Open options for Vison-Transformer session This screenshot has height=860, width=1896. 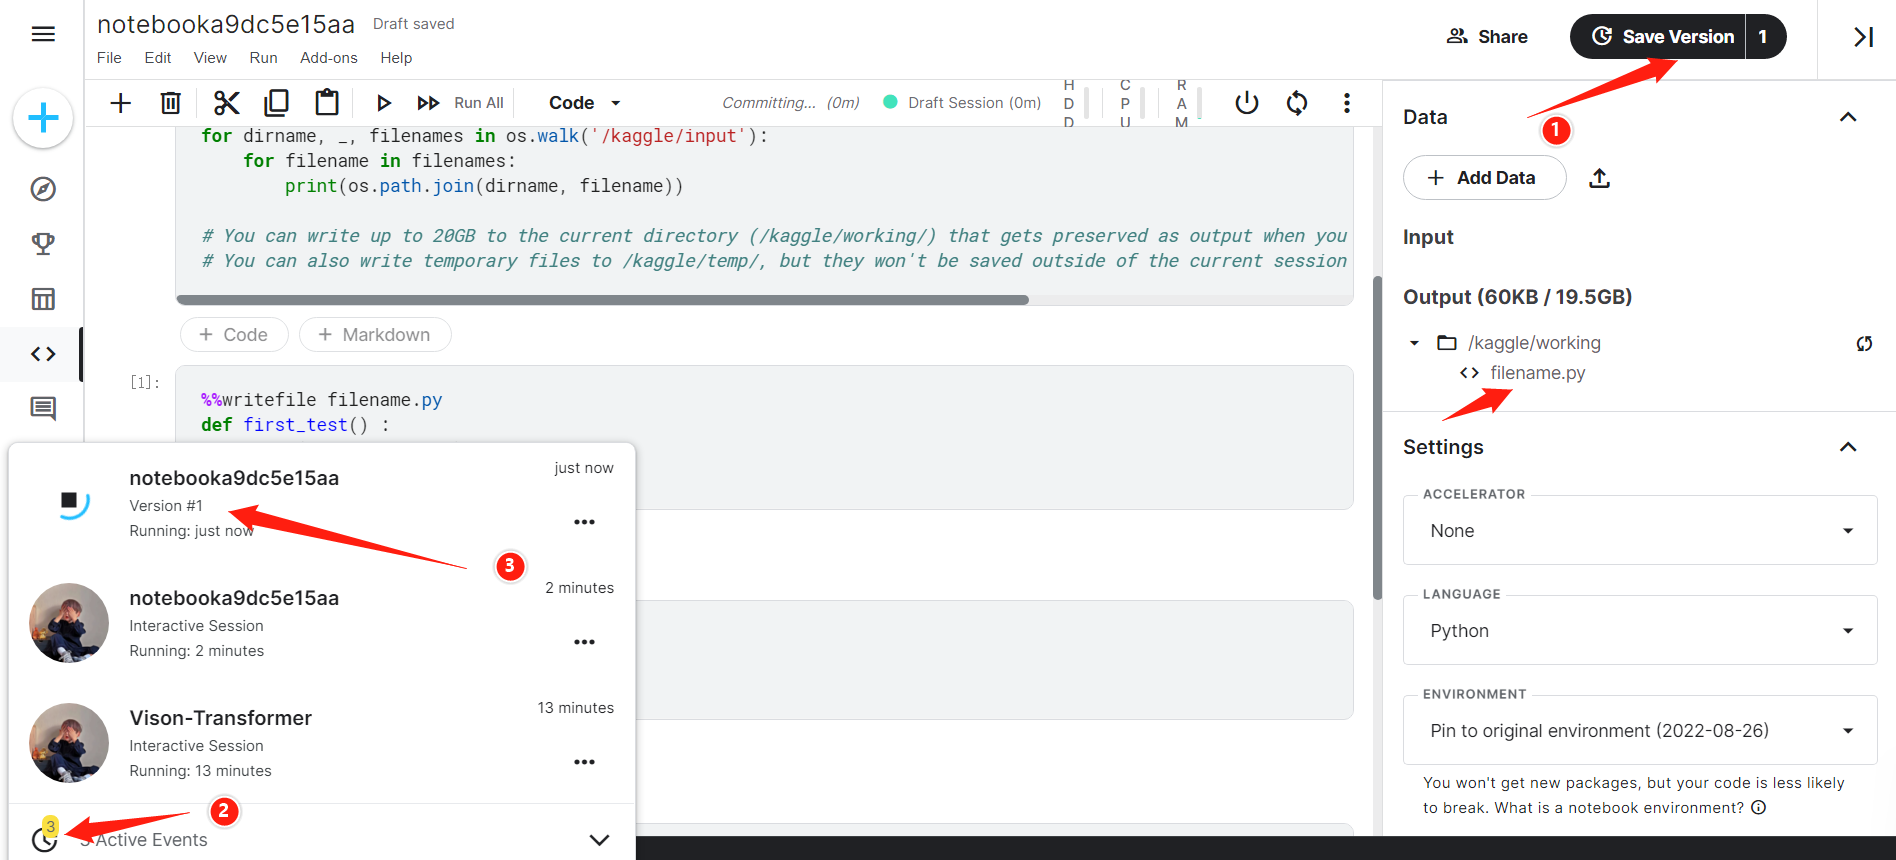[585, 762]
